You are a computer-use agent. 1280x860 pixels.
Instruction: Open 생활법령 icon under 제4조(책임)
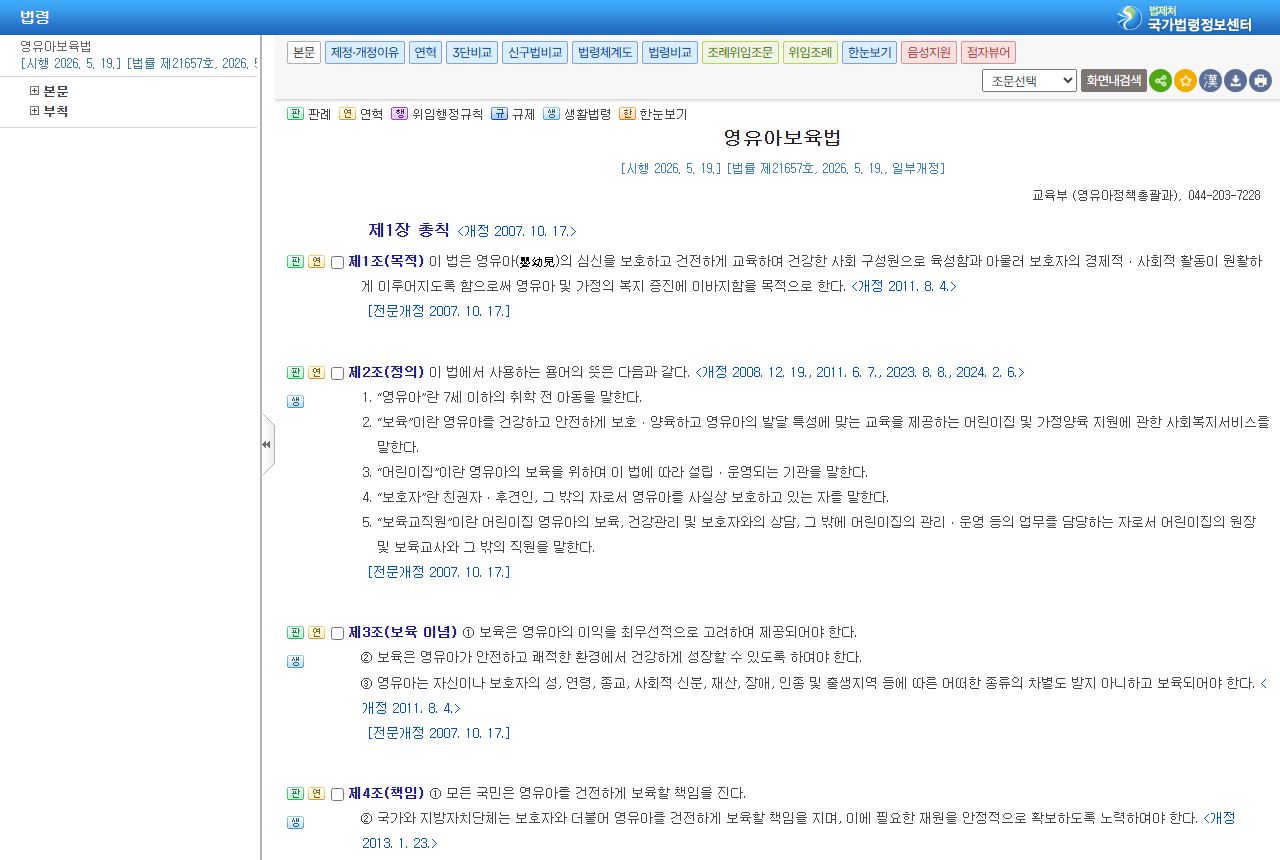295,822
